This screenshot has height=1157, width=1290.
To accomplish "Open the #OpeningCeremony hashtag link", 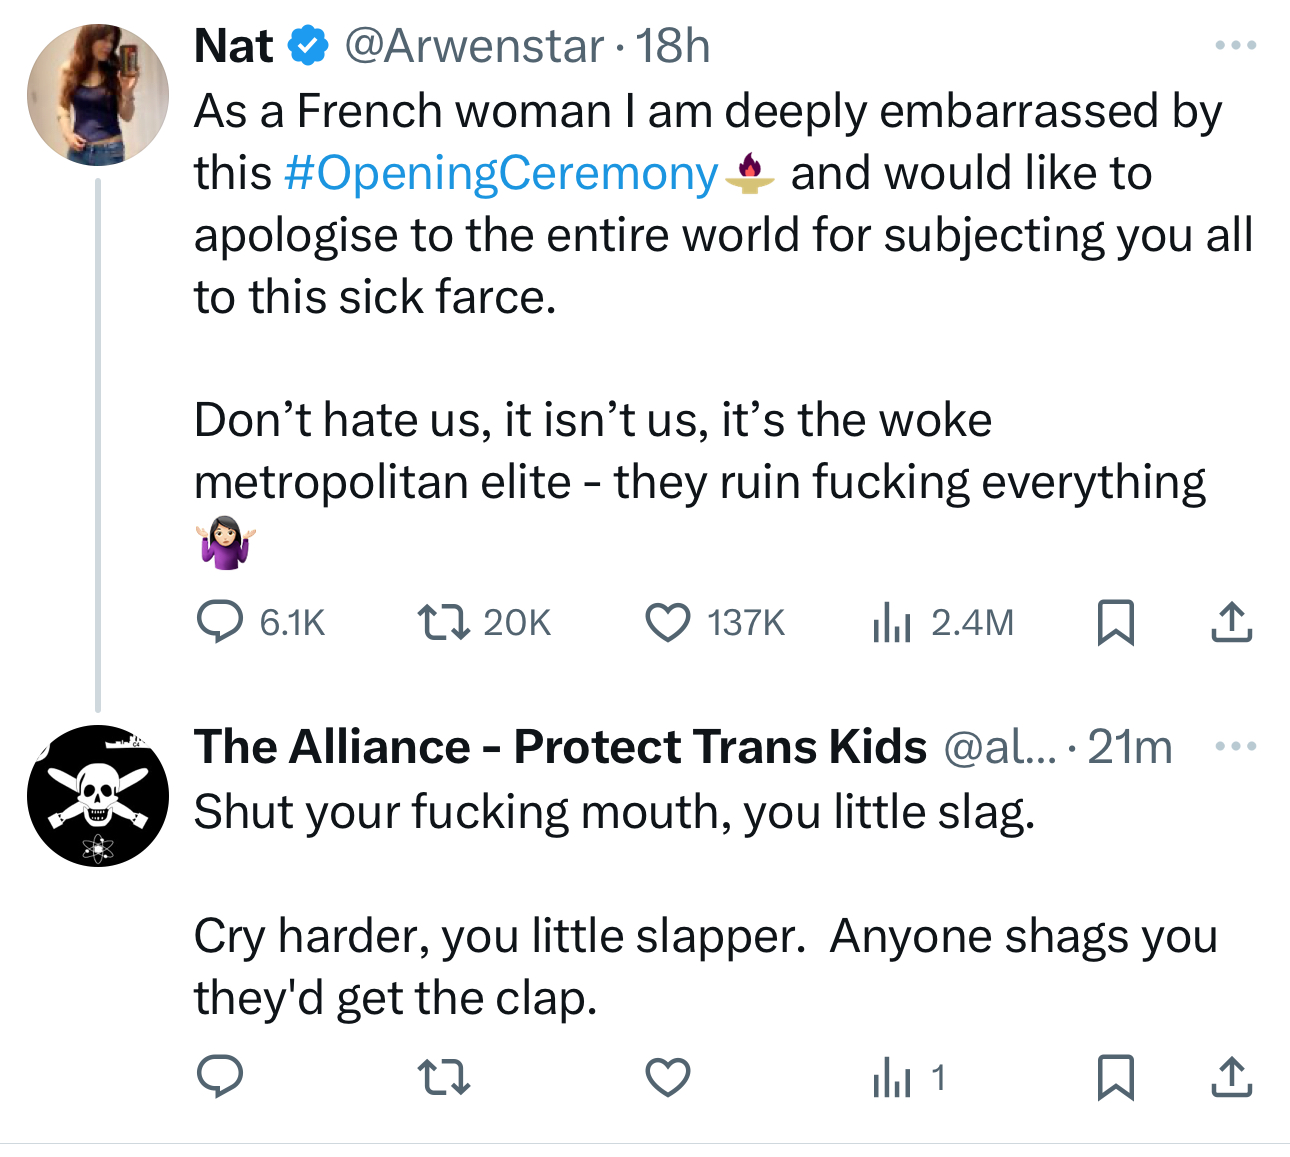I will click(500, 173).
